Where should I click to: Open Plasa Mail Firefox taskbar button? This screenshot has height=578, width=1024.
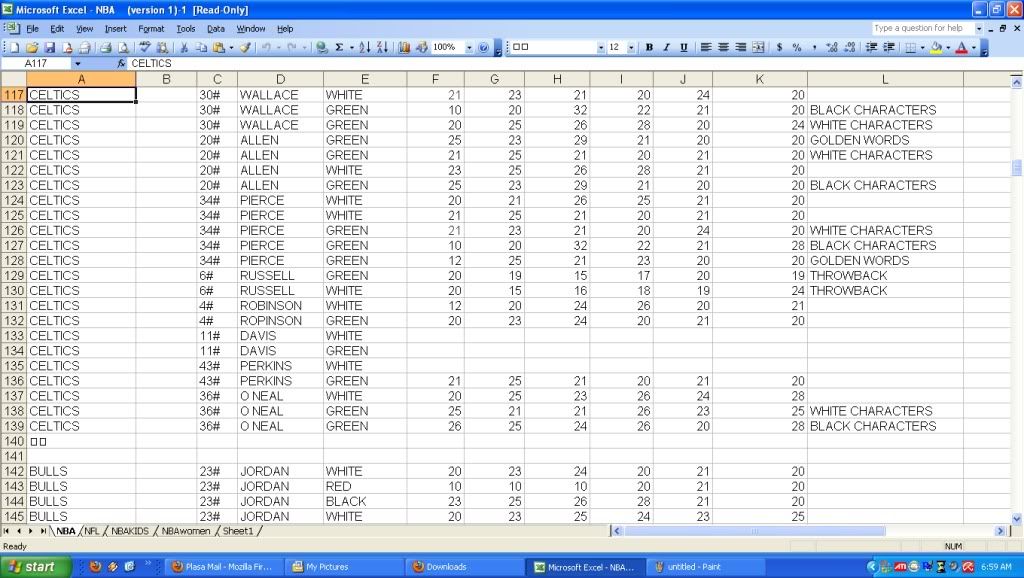222,567
